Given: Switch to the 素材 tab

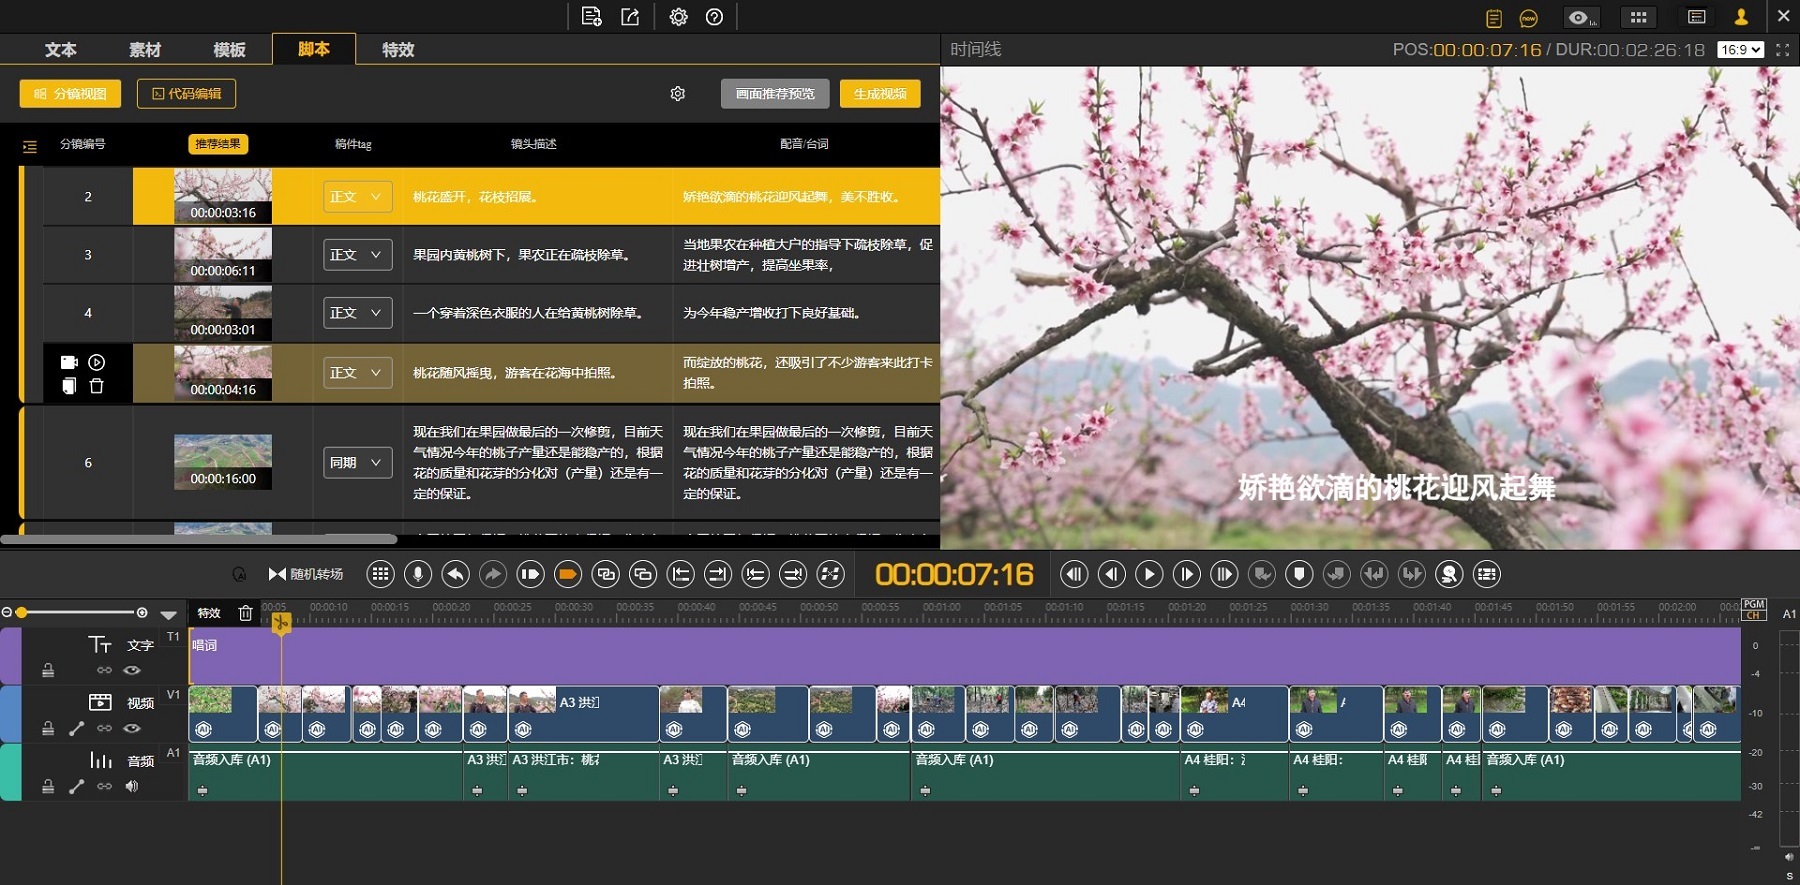Looking at the screenshot, I should [145, 49].
